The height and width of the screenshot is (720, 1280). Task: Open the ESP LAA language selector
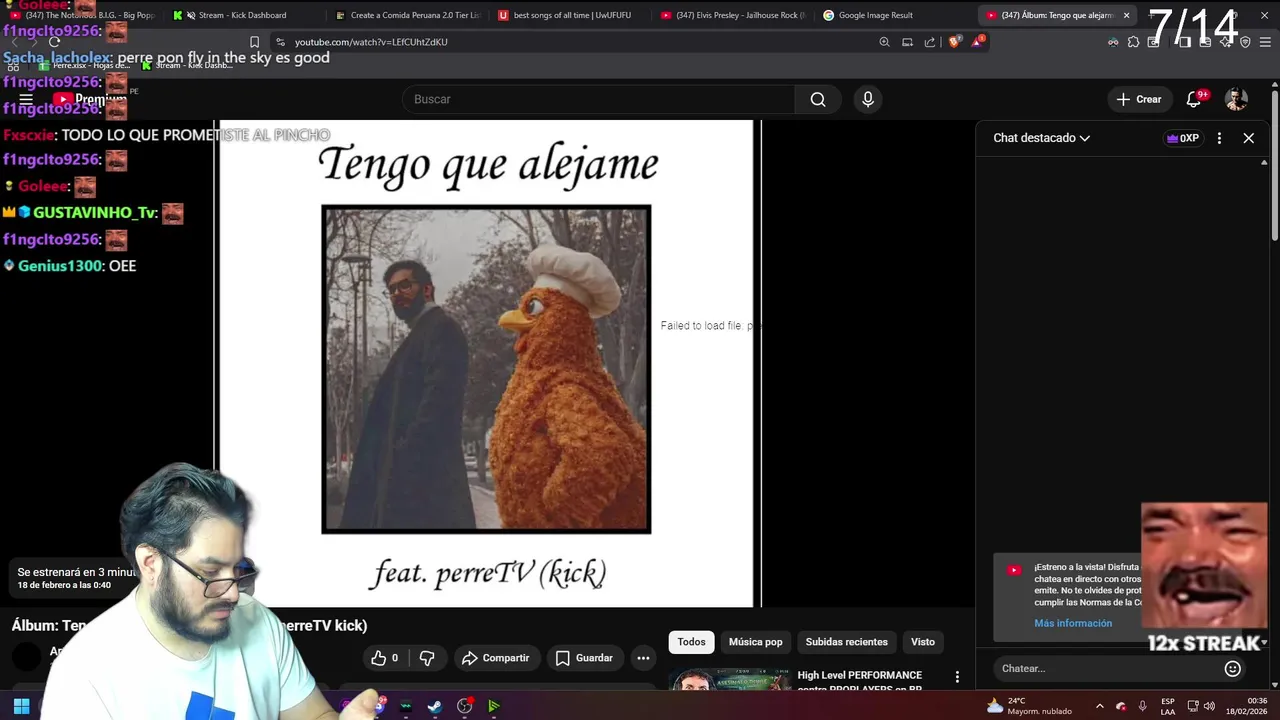(1168, 706)
